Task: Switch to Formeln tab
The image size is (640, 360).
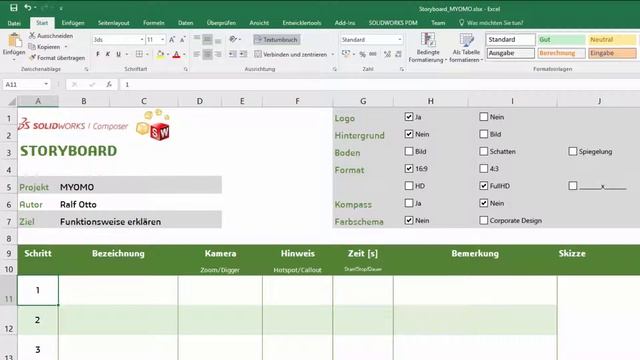Action: (154, 23)
